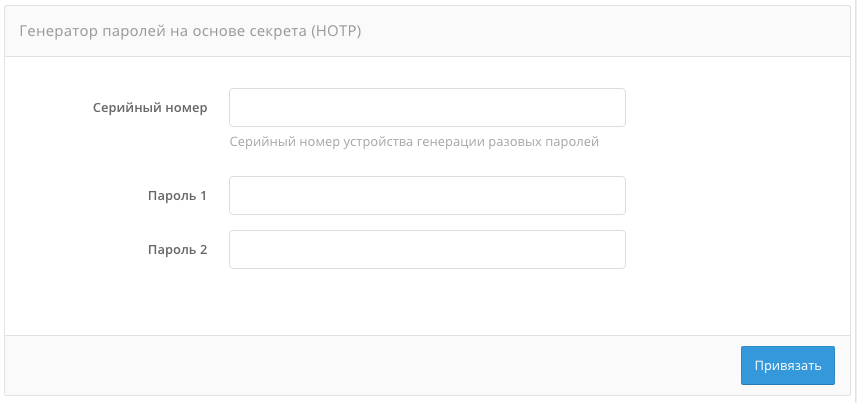Click the empty footer area beside Привязать
This screenshot has width=857, height=403.
370,365
